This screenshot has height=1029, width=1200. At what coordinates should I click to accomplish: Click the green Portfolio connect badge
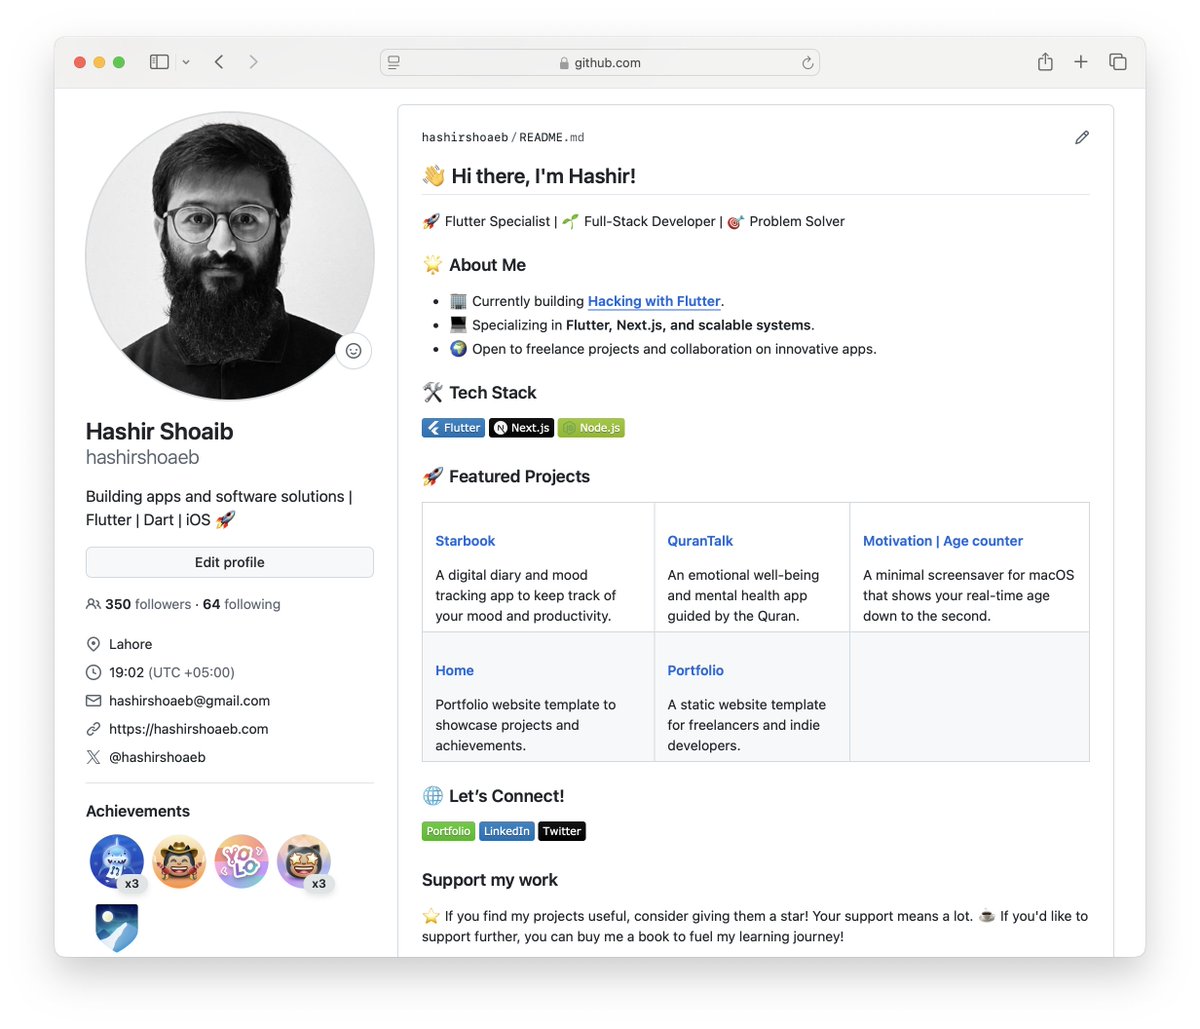pyautogui.click(x=448, y=831)
